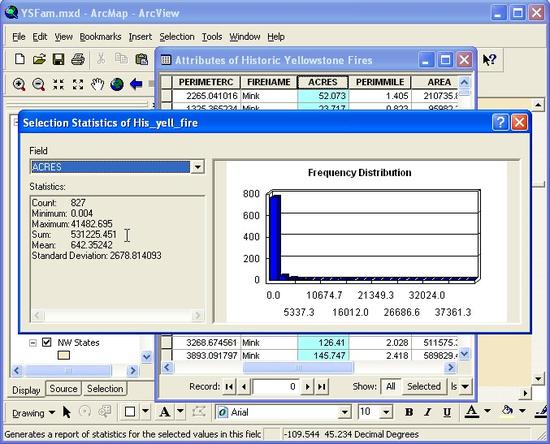
Task: Toggle Bold text formatting
Action: (x=409, y=412)
